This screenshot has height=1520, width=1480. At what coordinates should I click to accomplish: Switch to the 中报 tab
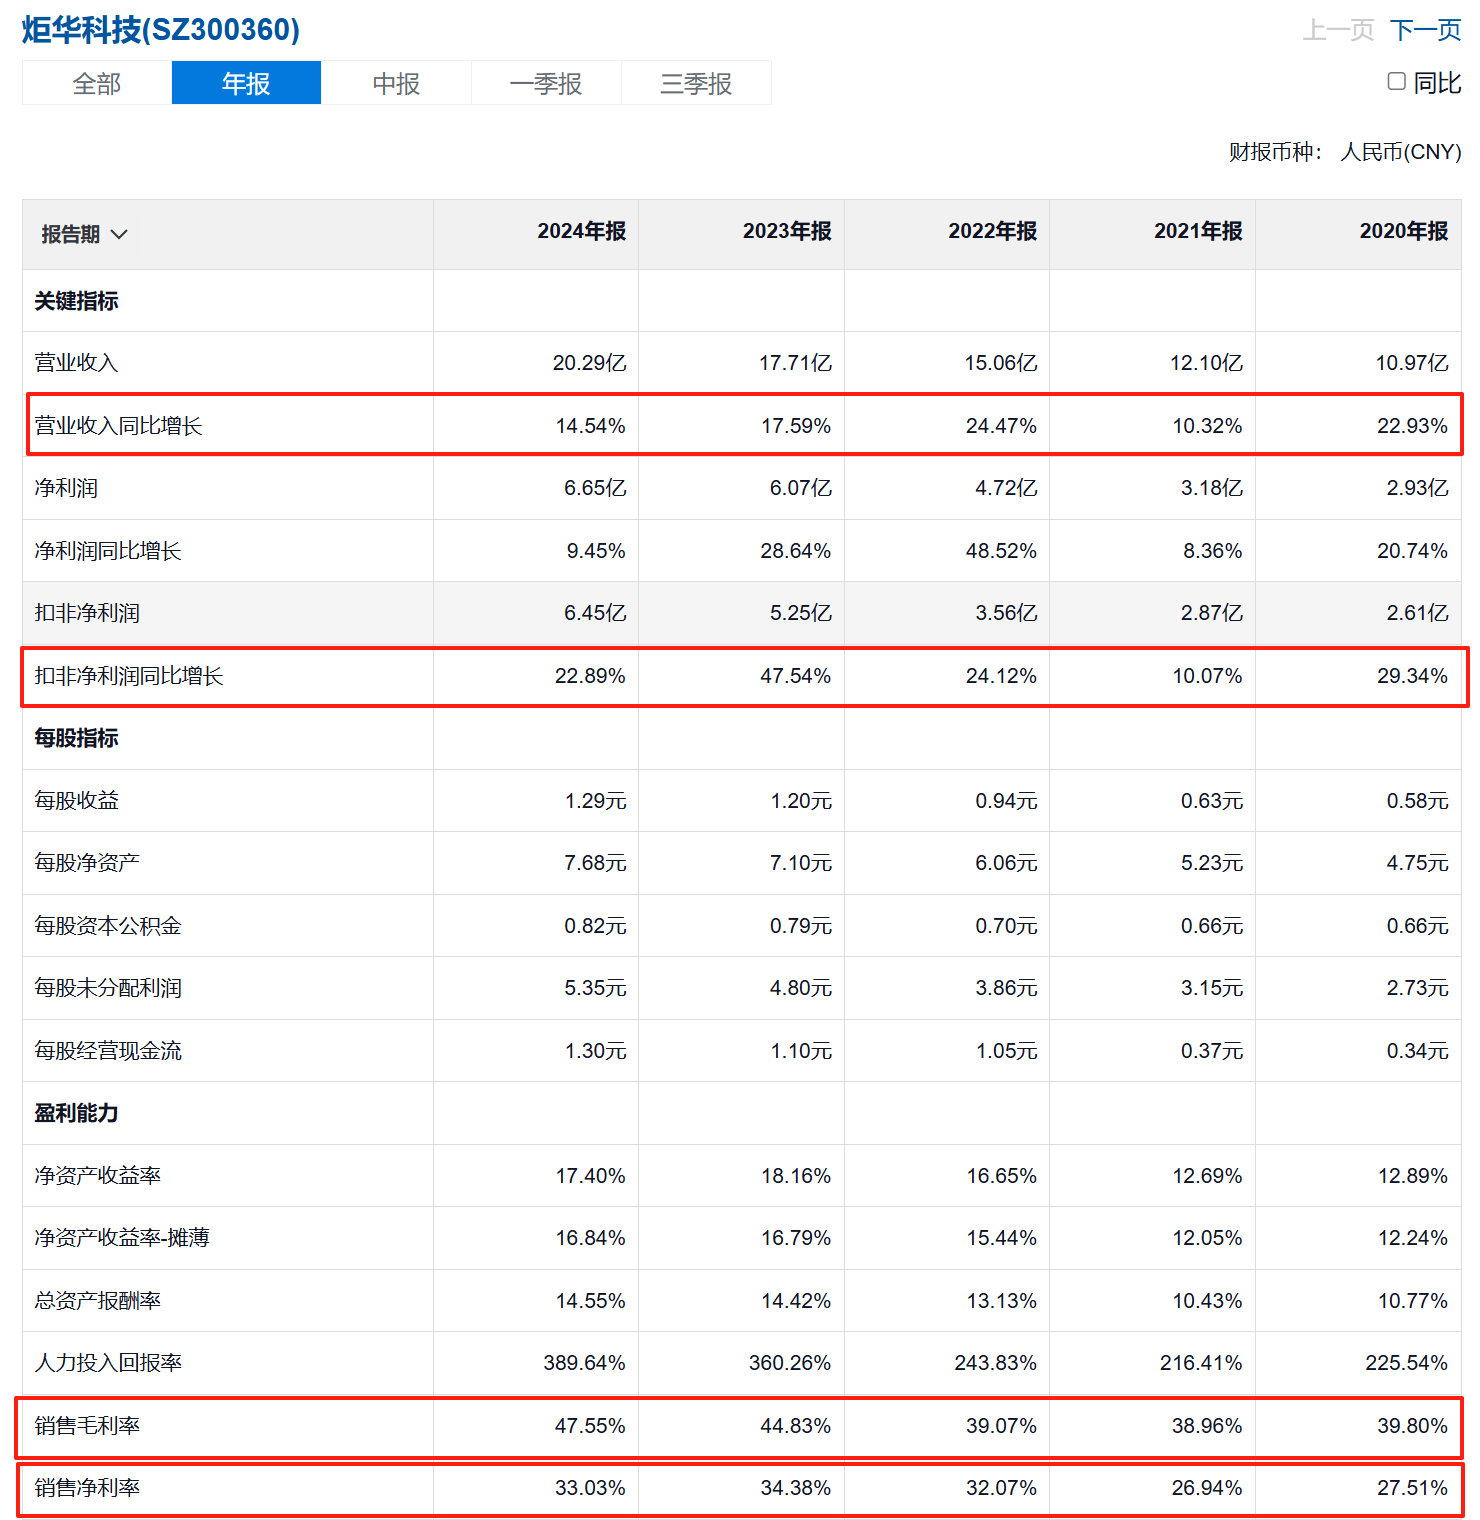tap(396, 83)
